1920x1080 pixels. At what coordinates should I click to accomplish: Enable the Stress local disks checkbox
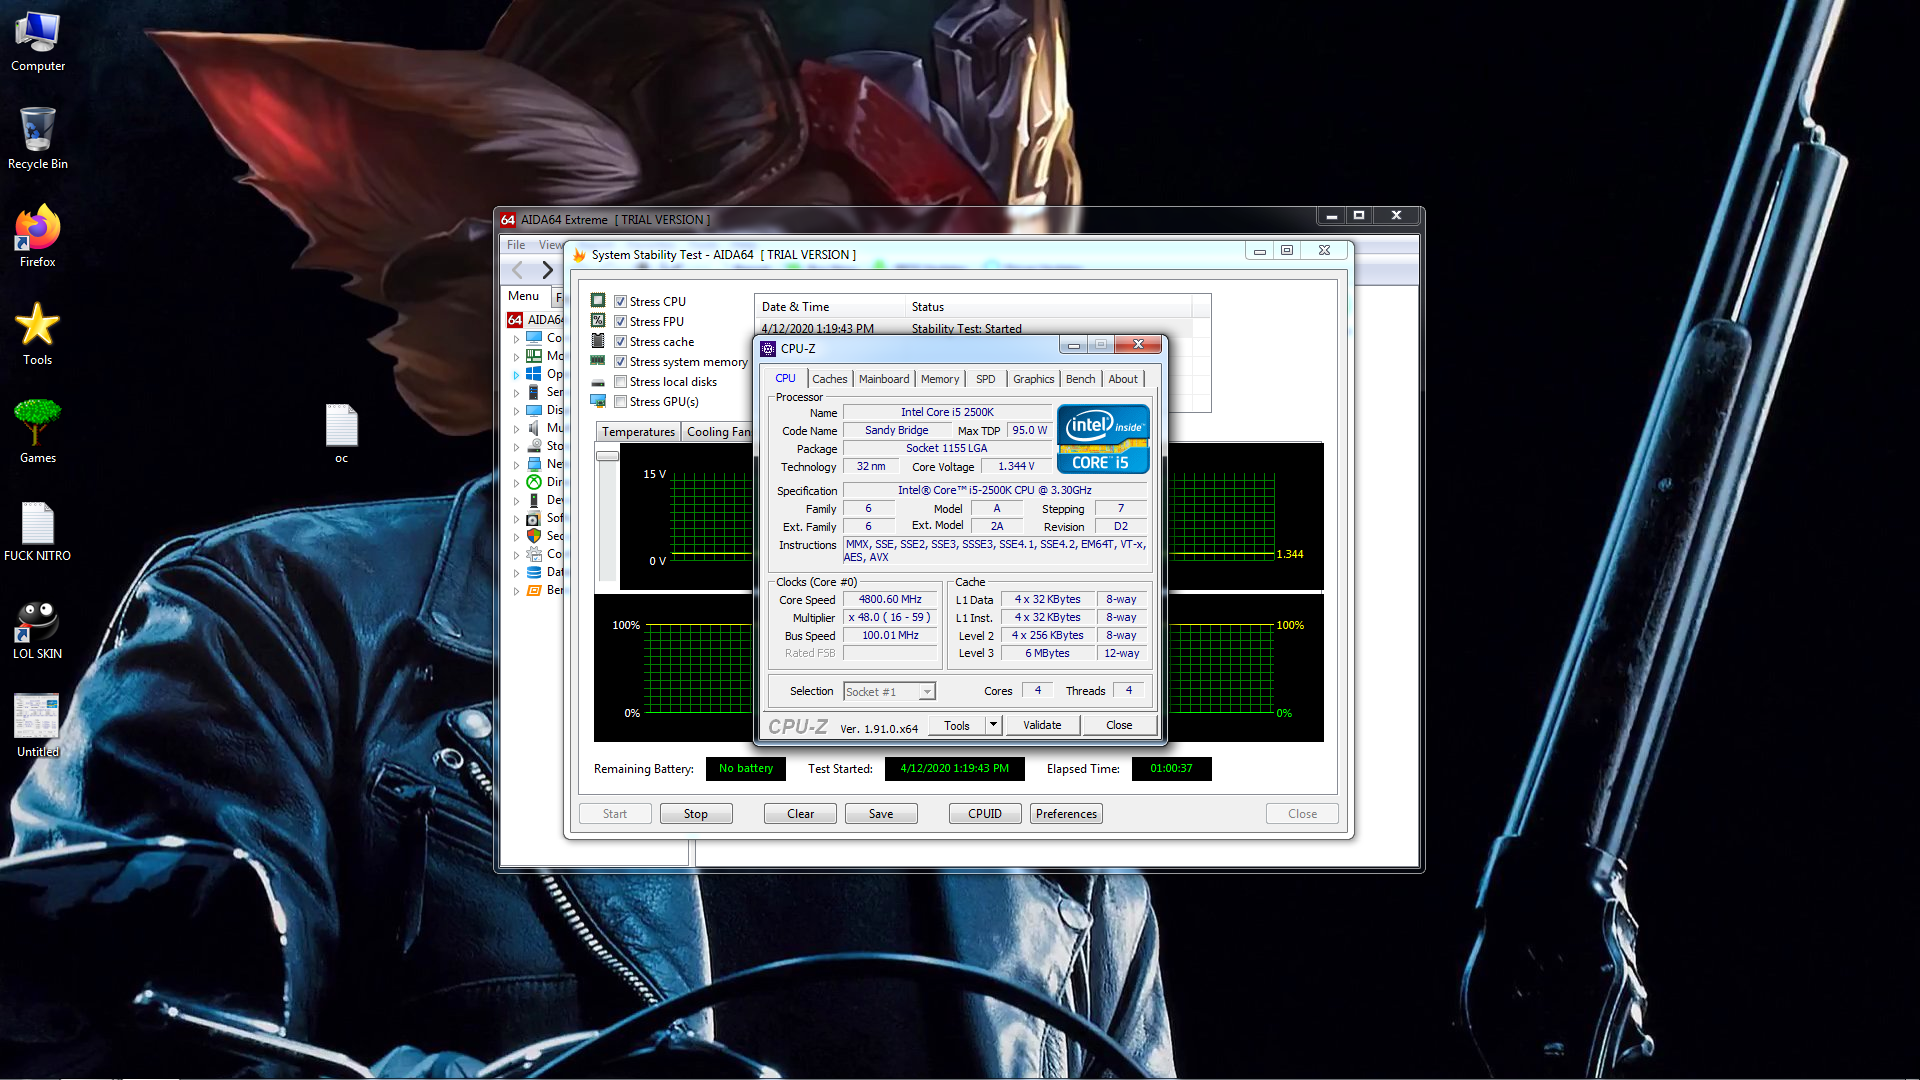tap(620, 382)
